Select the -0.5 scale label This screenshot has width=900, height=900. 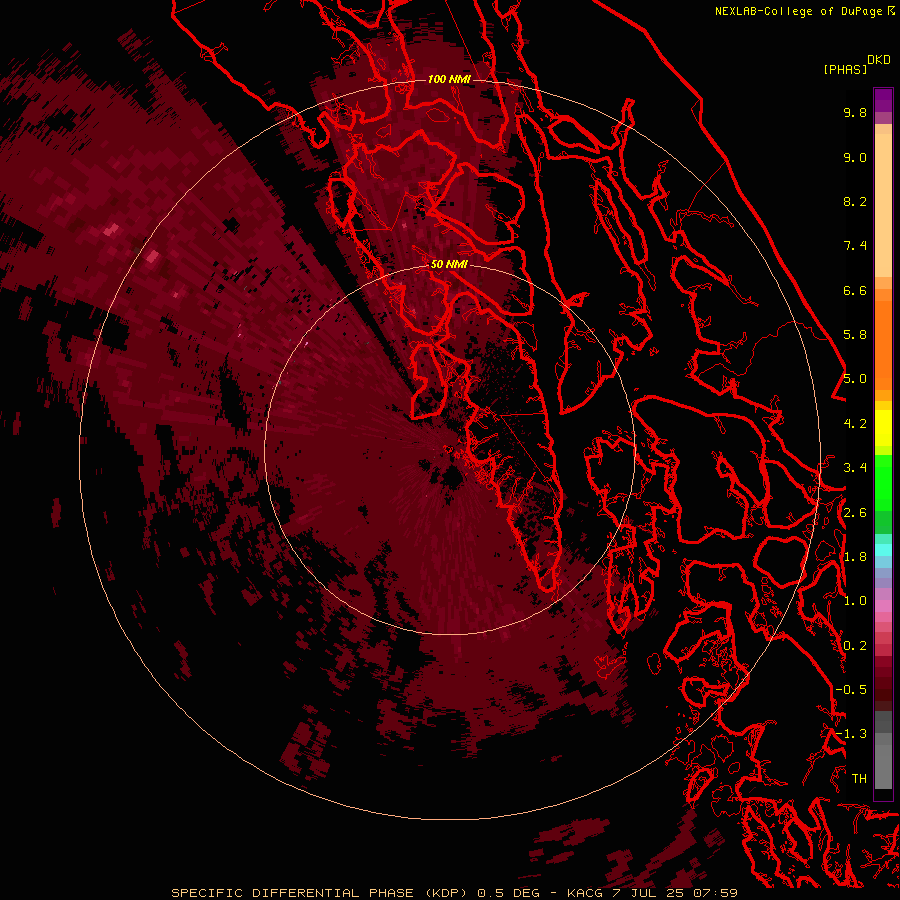coord(851,690)
